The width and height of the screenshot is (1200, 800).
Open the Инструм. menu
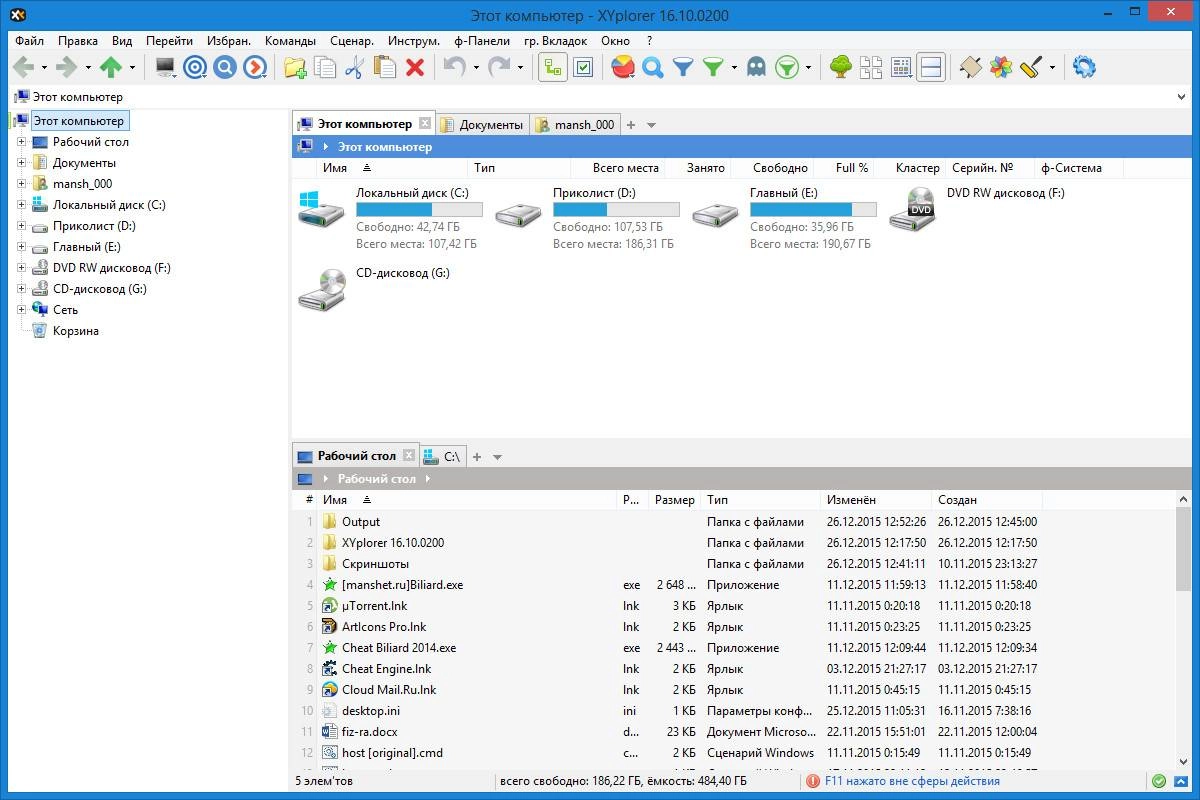414,41
